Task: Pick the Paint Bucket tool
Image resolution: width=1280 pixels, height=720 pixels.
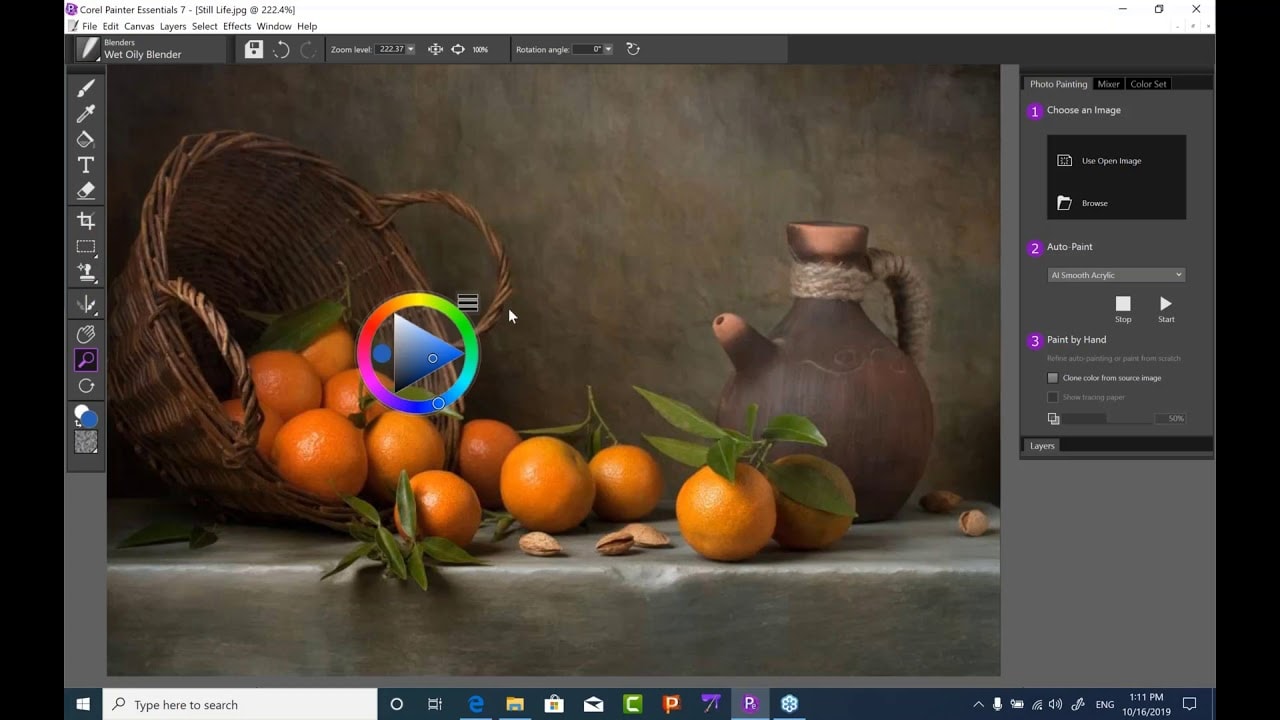Action: pyautogui.click(x=86, y=139)
